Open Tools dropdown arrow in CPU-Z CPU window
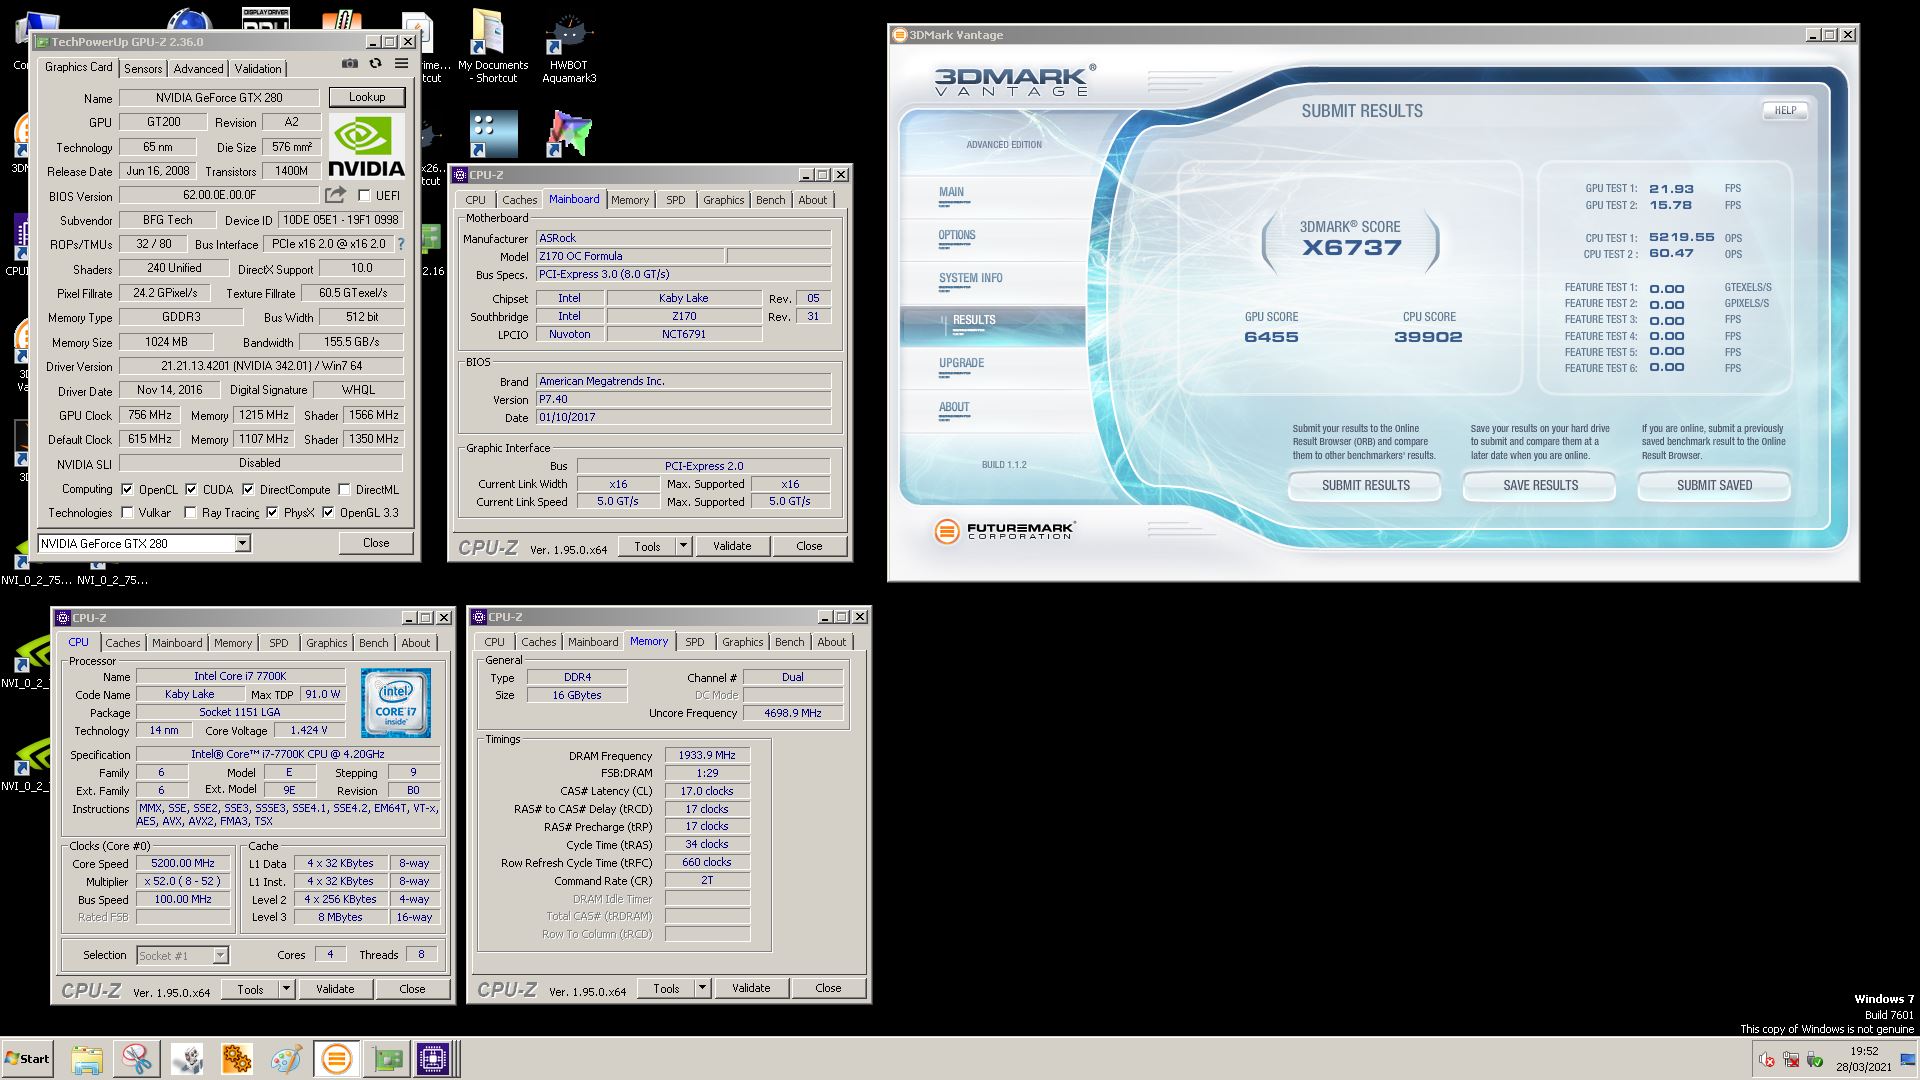The height and width of the screenshot is (1080, 1920). tap(286, 989)
